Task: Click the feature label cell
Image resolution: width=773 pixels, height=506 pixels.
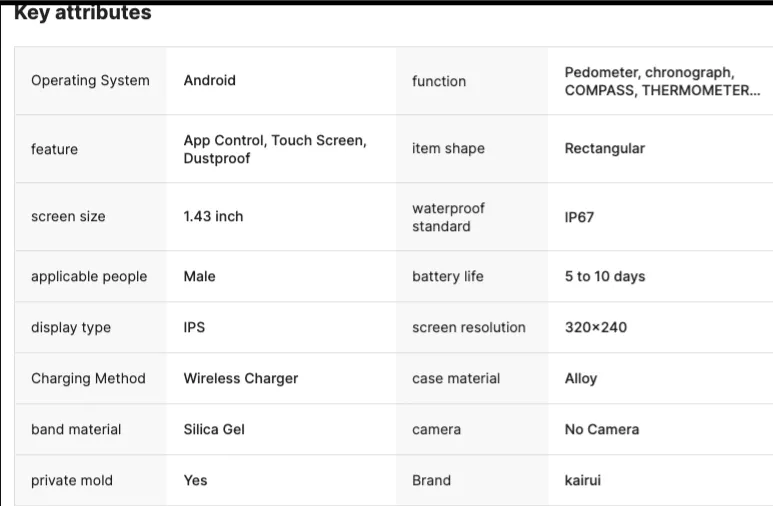Action: coord(91,149)
